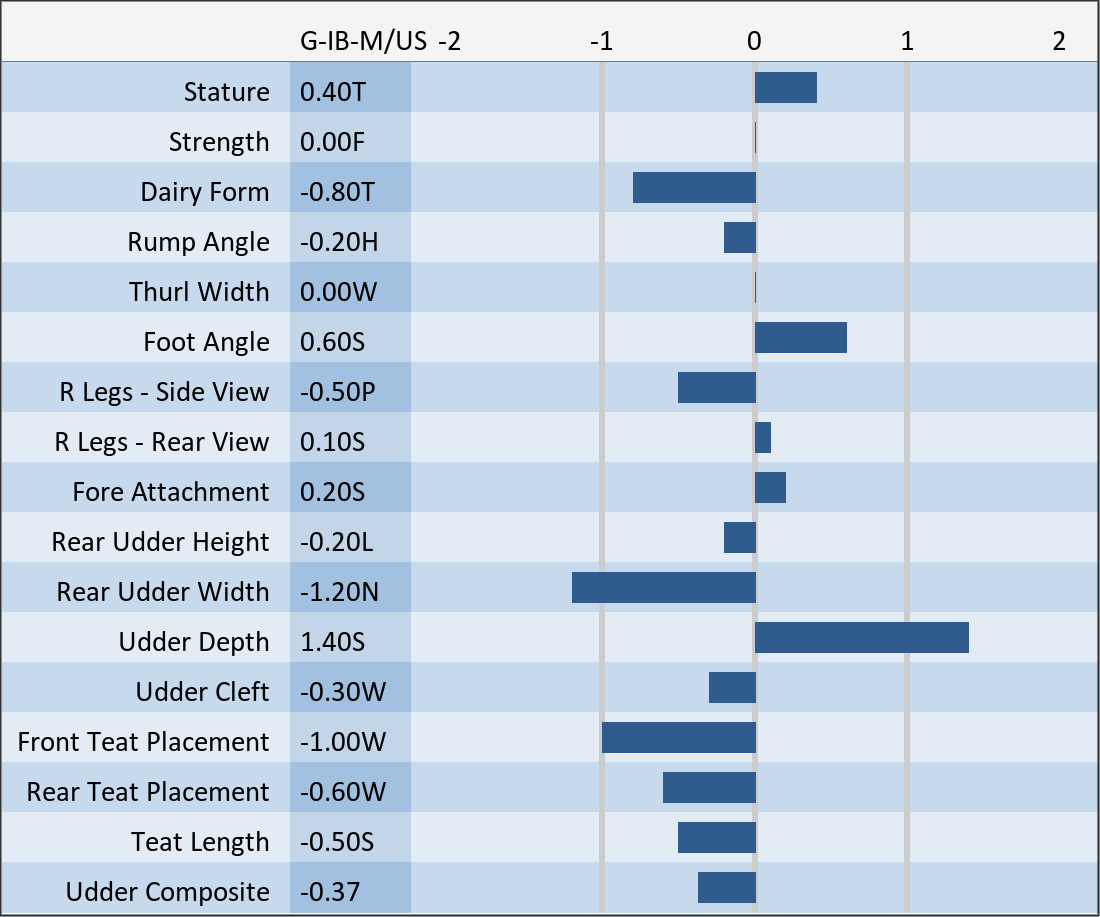
Task: Select the Udder Depth value 1.40S
Action: tap(333, 642)
